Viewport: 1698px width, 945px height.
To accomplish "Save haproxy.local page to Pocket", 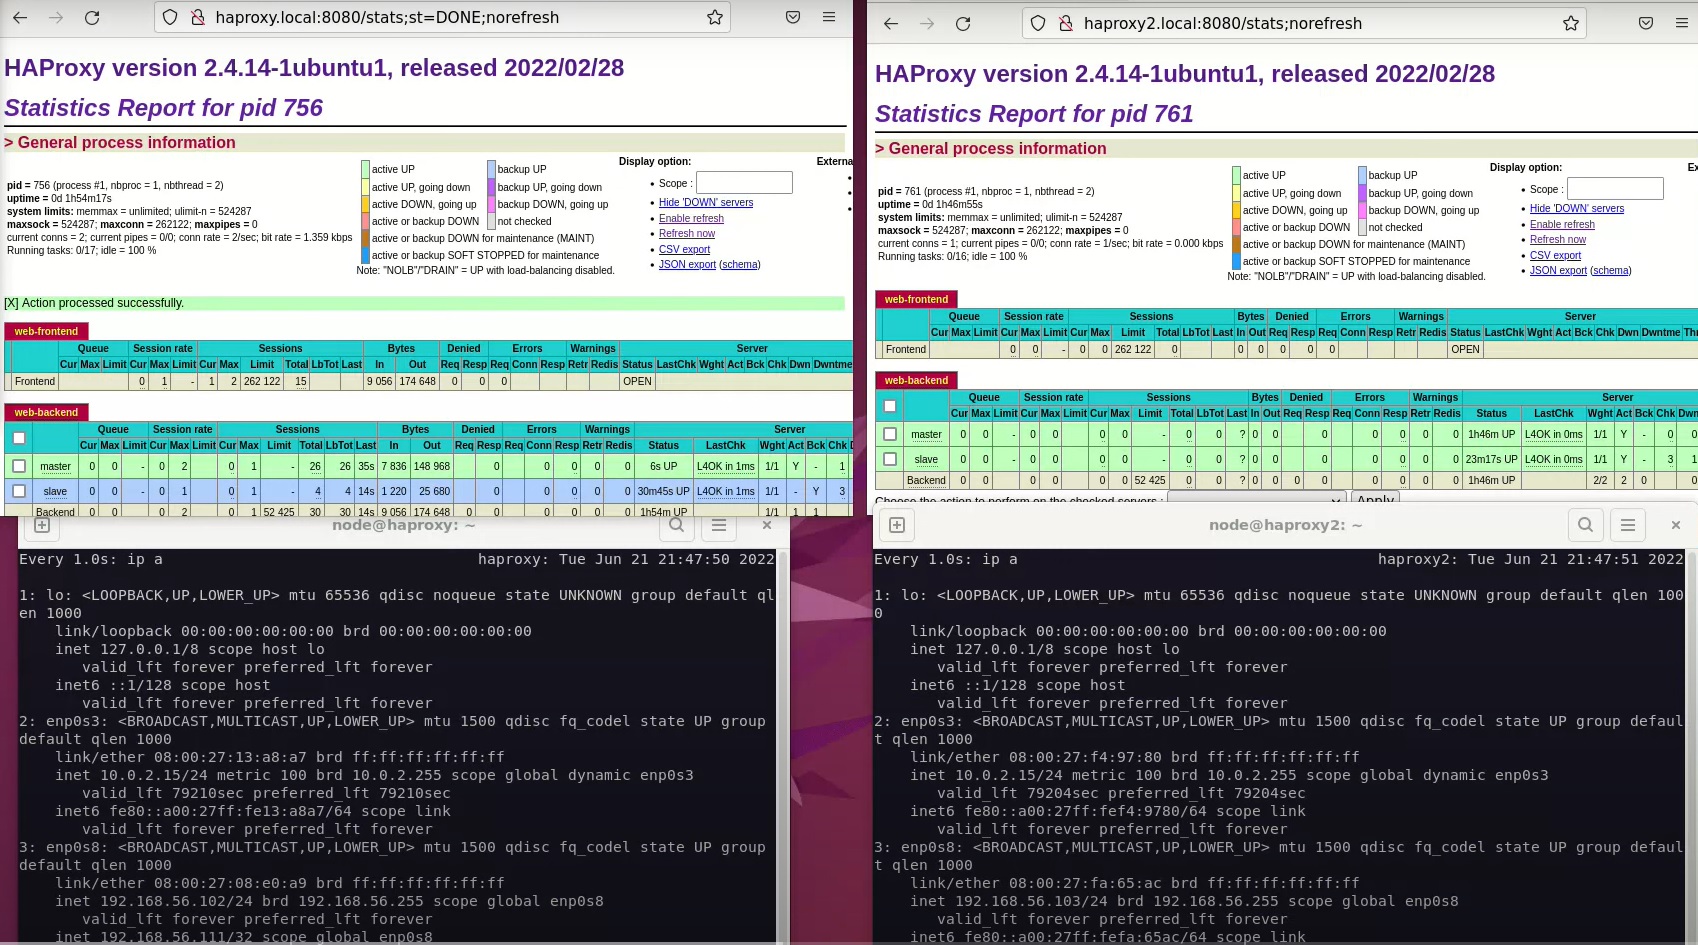I will pyautogui.click(x=793, y=17).
